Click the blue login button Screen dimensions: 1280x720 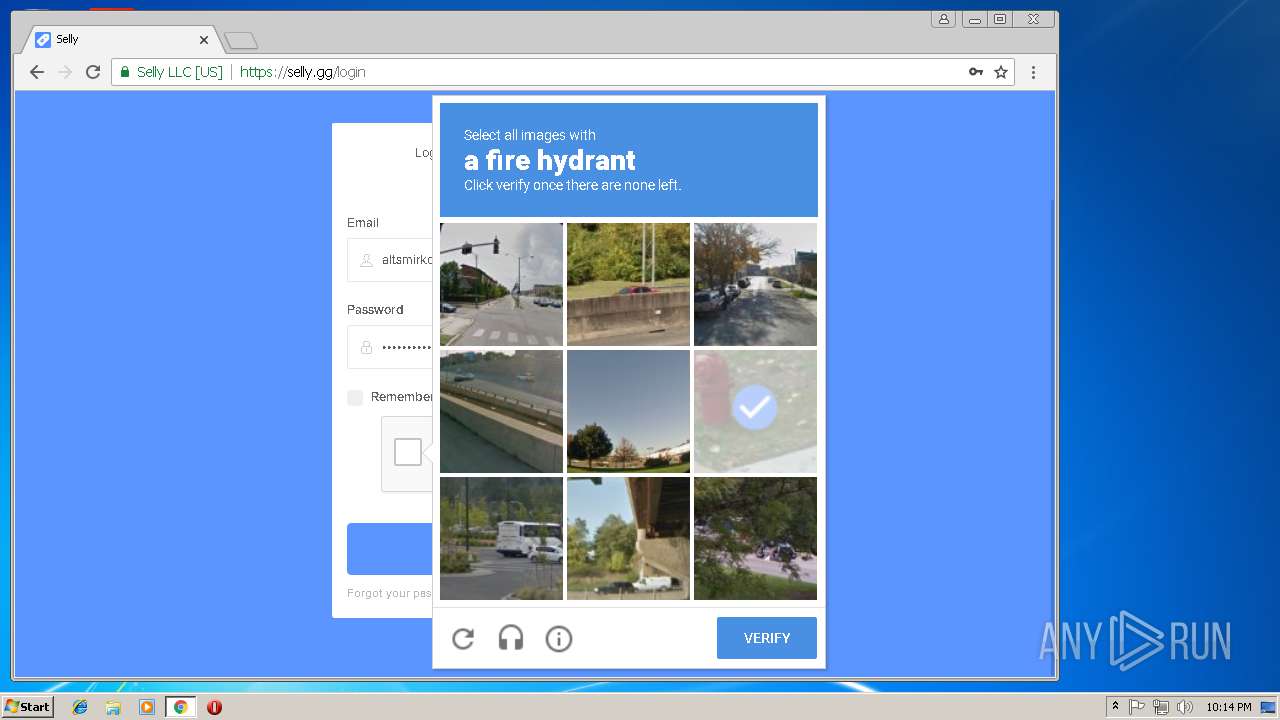[x=390, y=549]
